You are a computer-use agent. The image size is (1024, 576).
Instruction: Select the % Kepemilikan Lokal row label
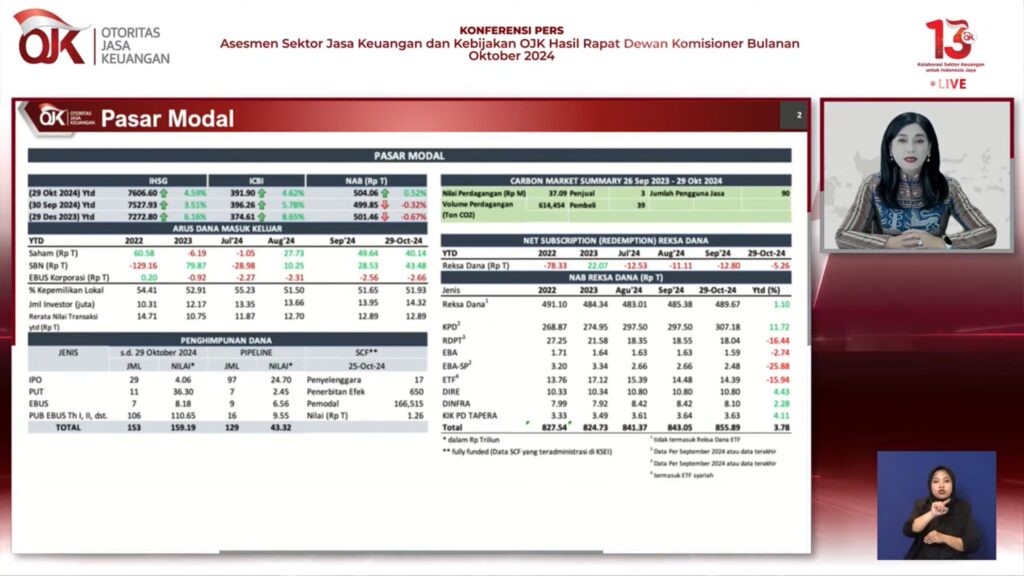pos(66,290)
